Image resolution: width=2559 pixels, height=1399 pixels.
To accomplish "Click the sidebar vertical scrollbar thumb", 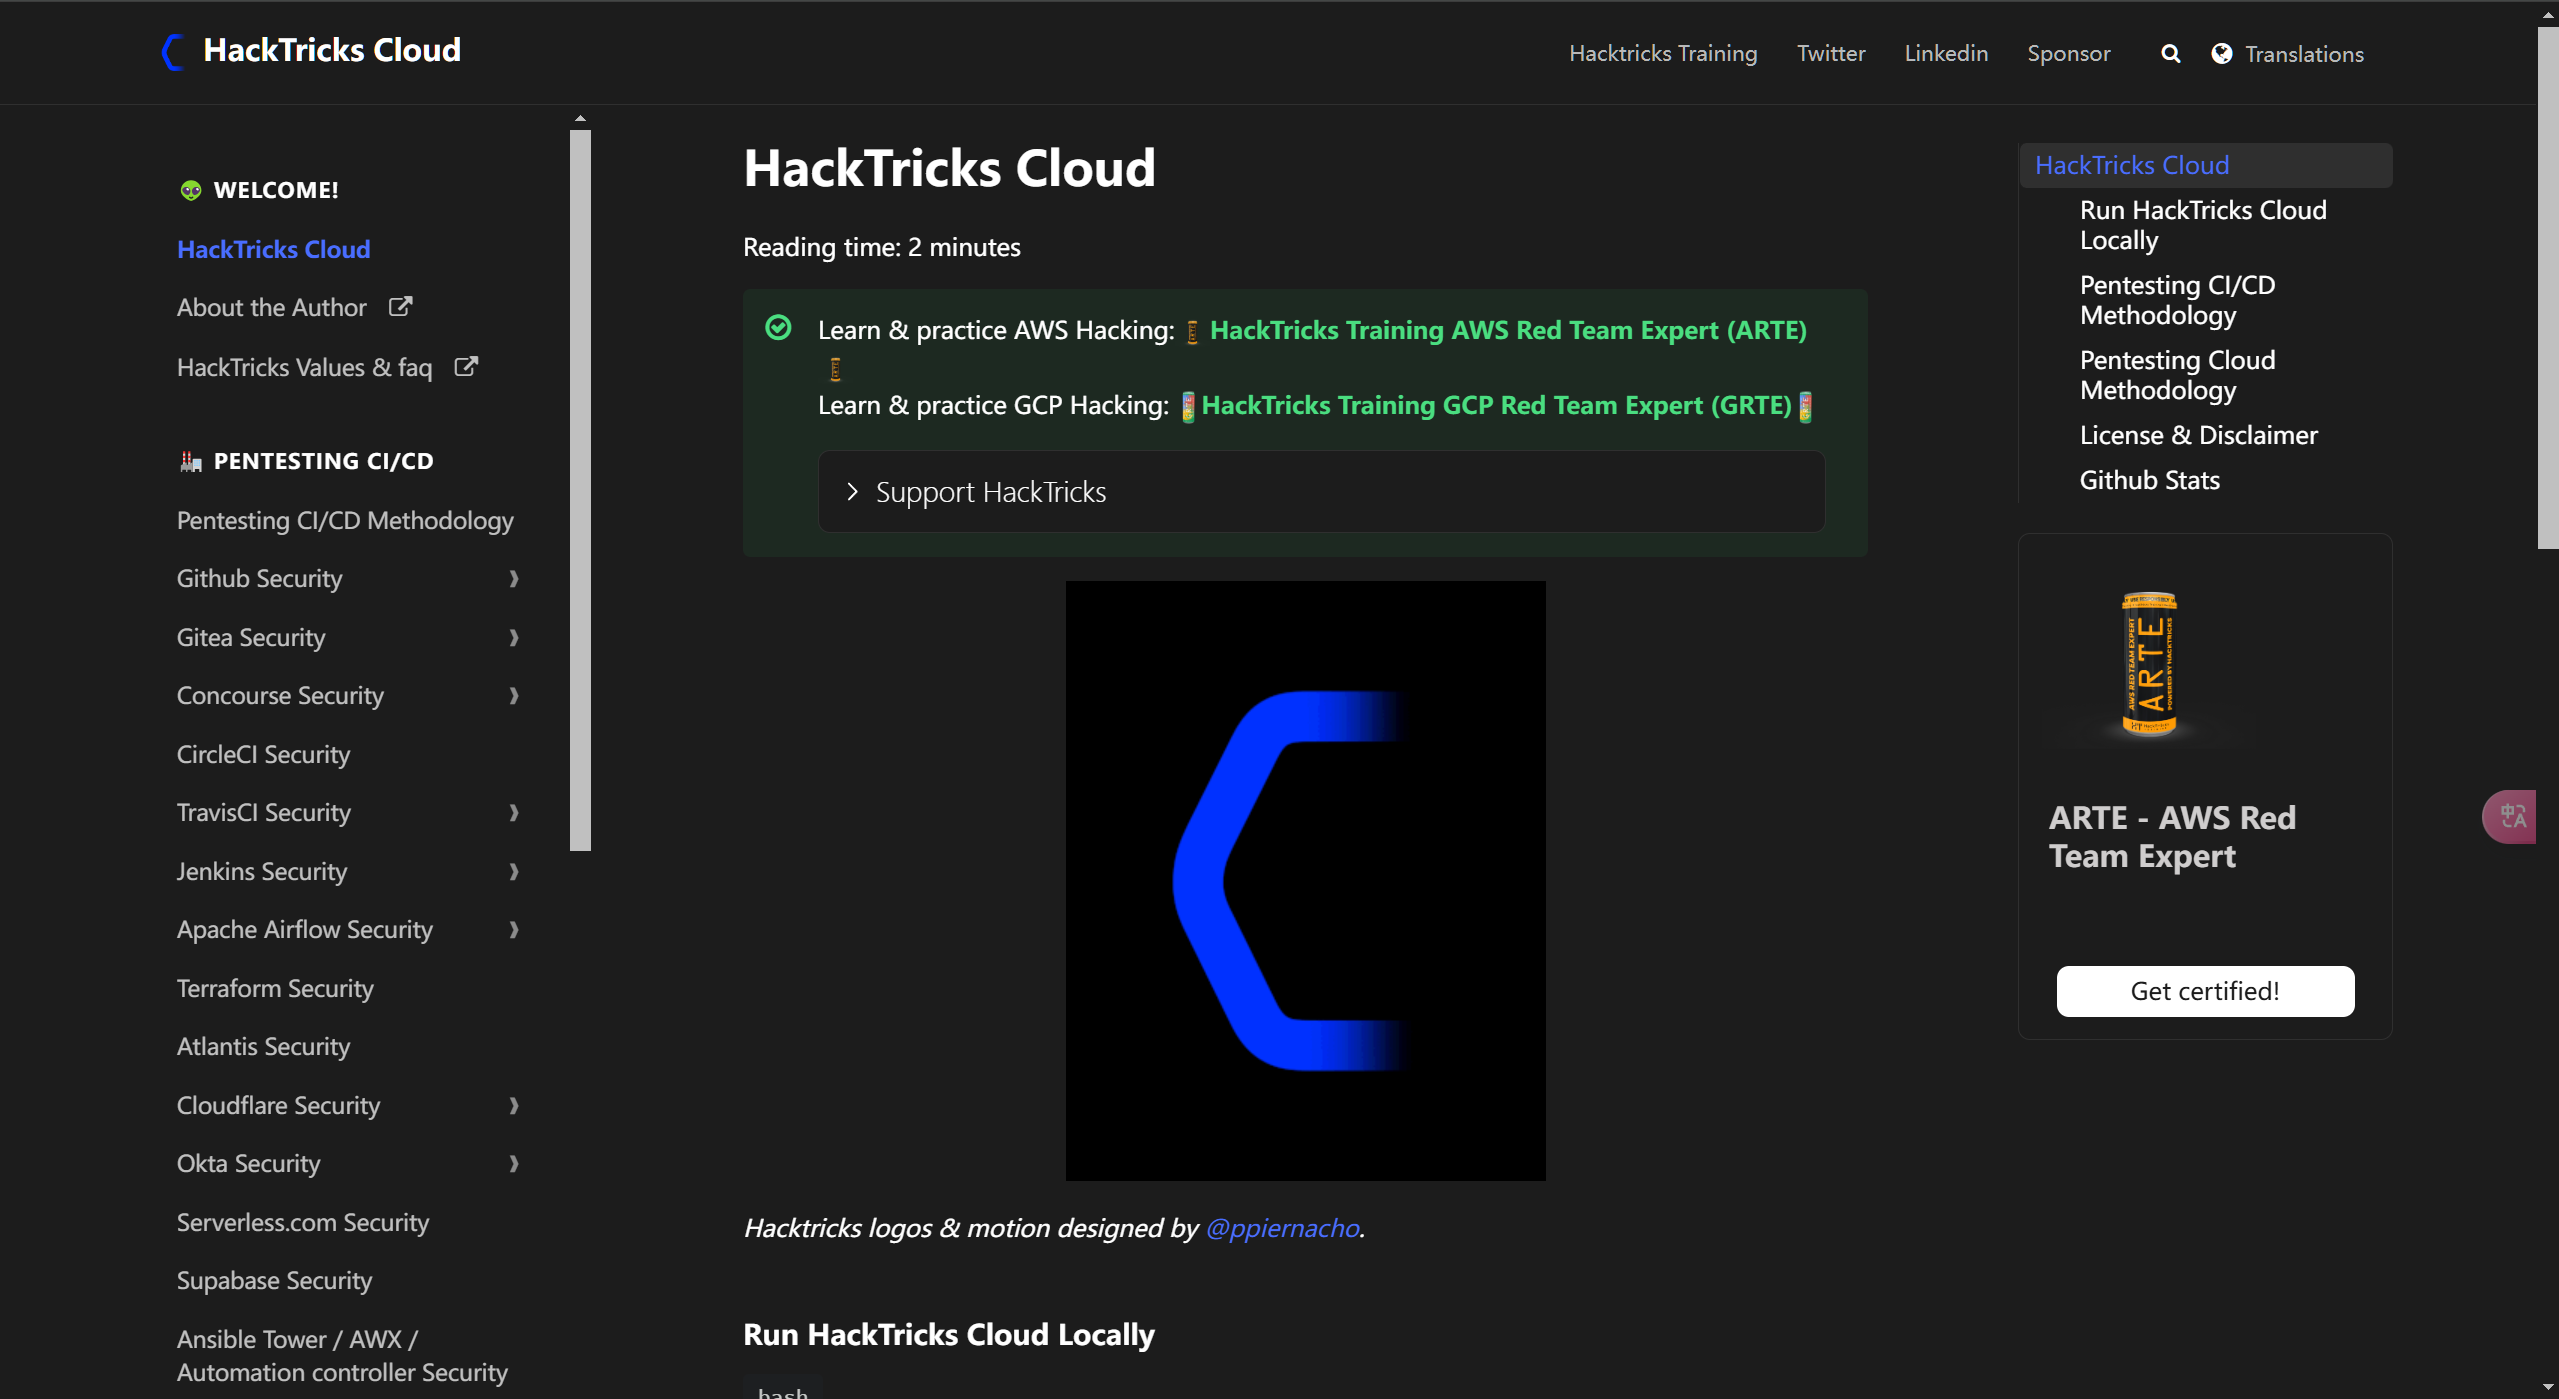I will (580, 490).
